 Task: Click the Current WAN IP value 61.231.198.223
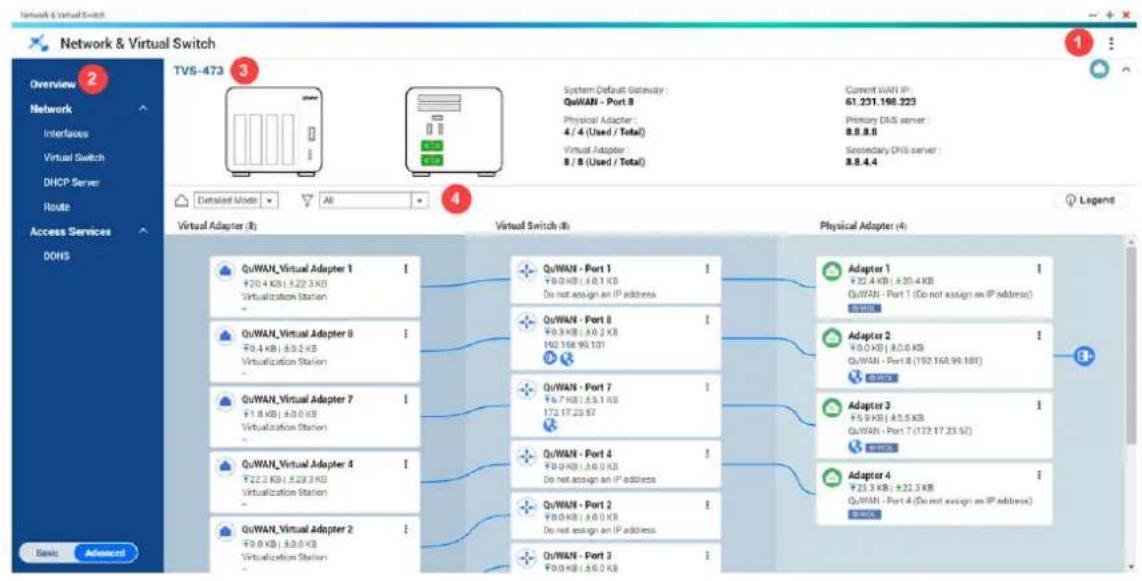881,102
